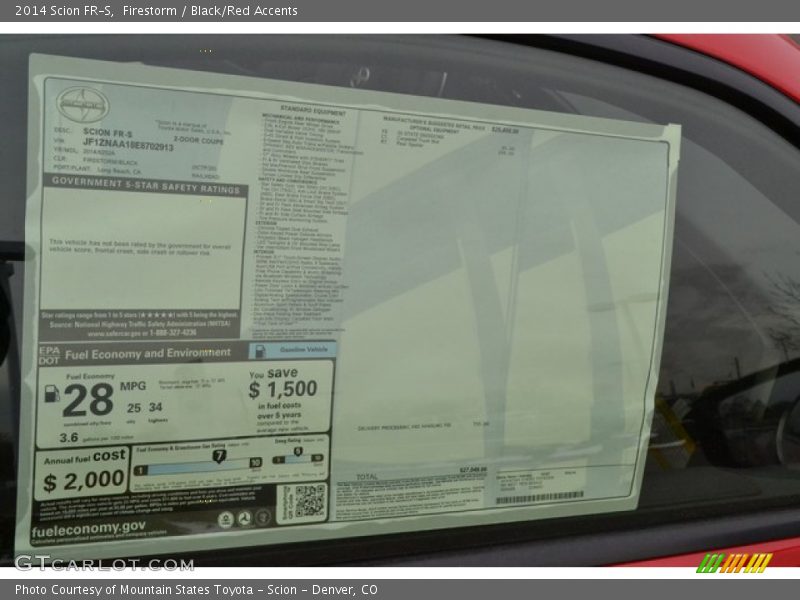
Task: Click the barcode at the sticker's bottom right
Action: (540, 496)
